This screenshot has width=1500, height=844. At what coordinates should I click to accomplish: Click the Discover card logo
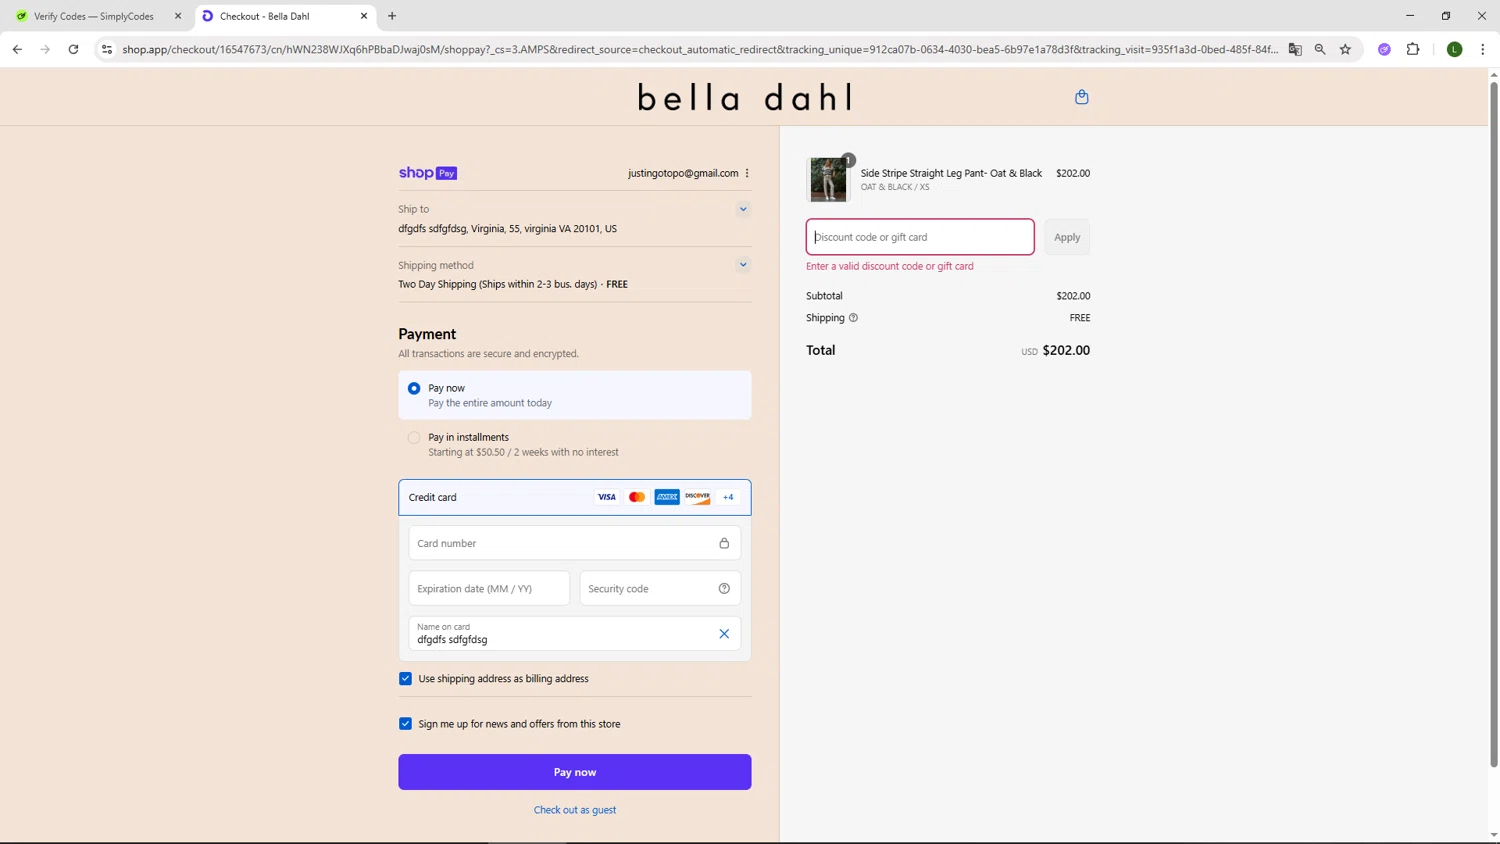(698, 497)
